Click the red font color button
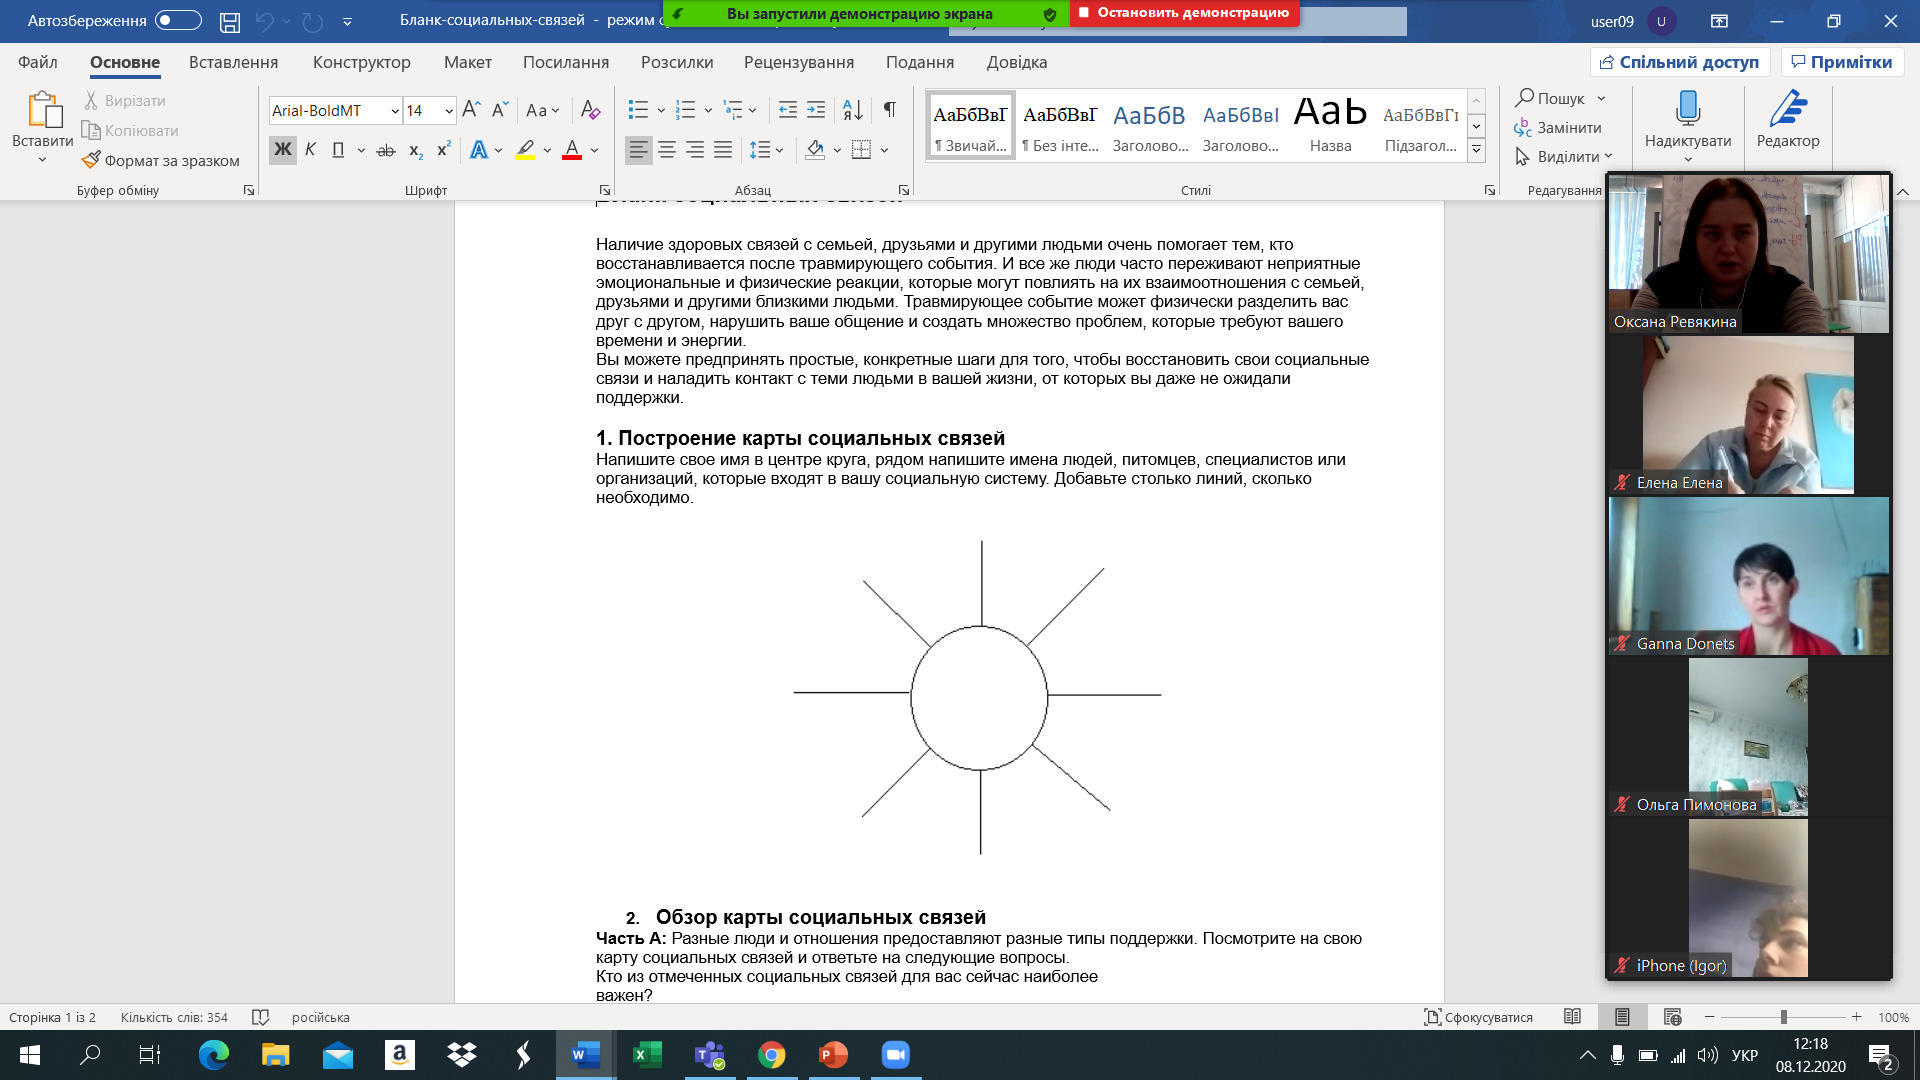This screenshot has width=1920, height=1080. click(572, 150)
